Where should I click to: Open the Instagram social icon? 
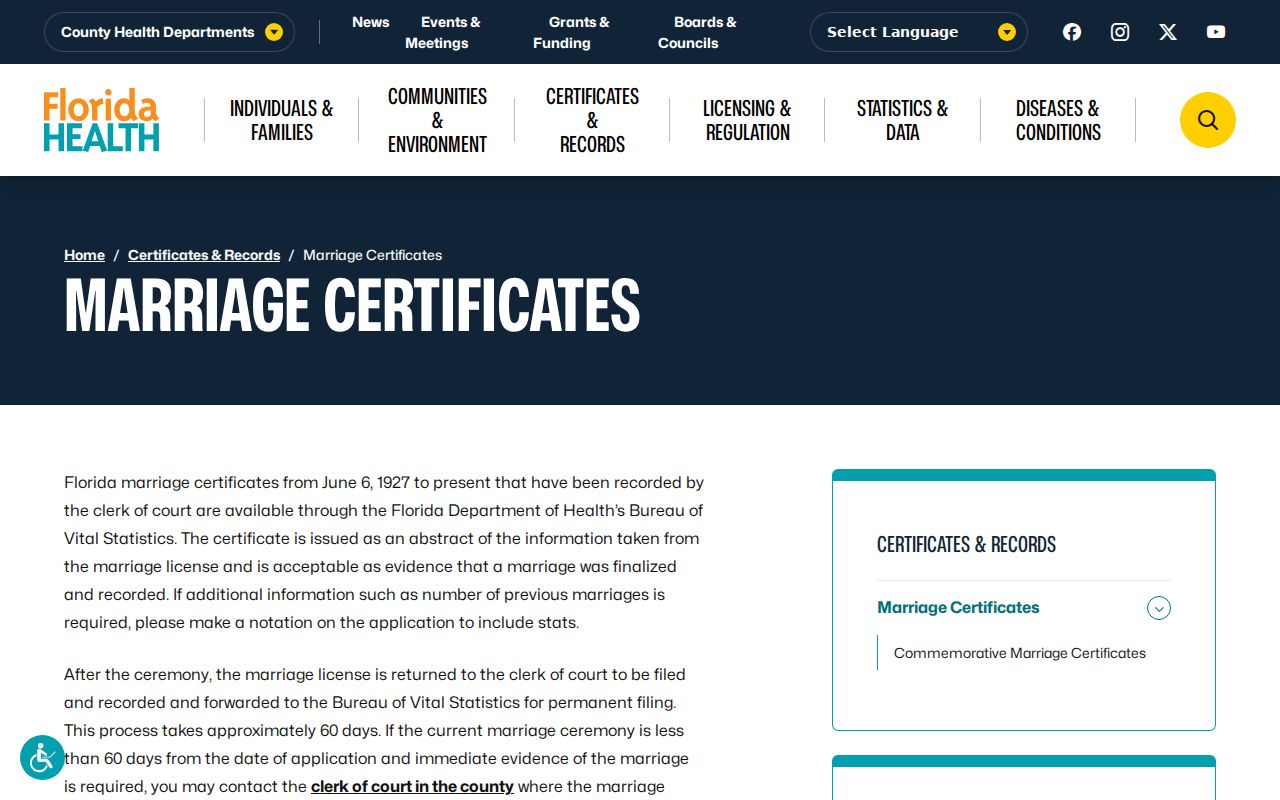pos(1120,32)
